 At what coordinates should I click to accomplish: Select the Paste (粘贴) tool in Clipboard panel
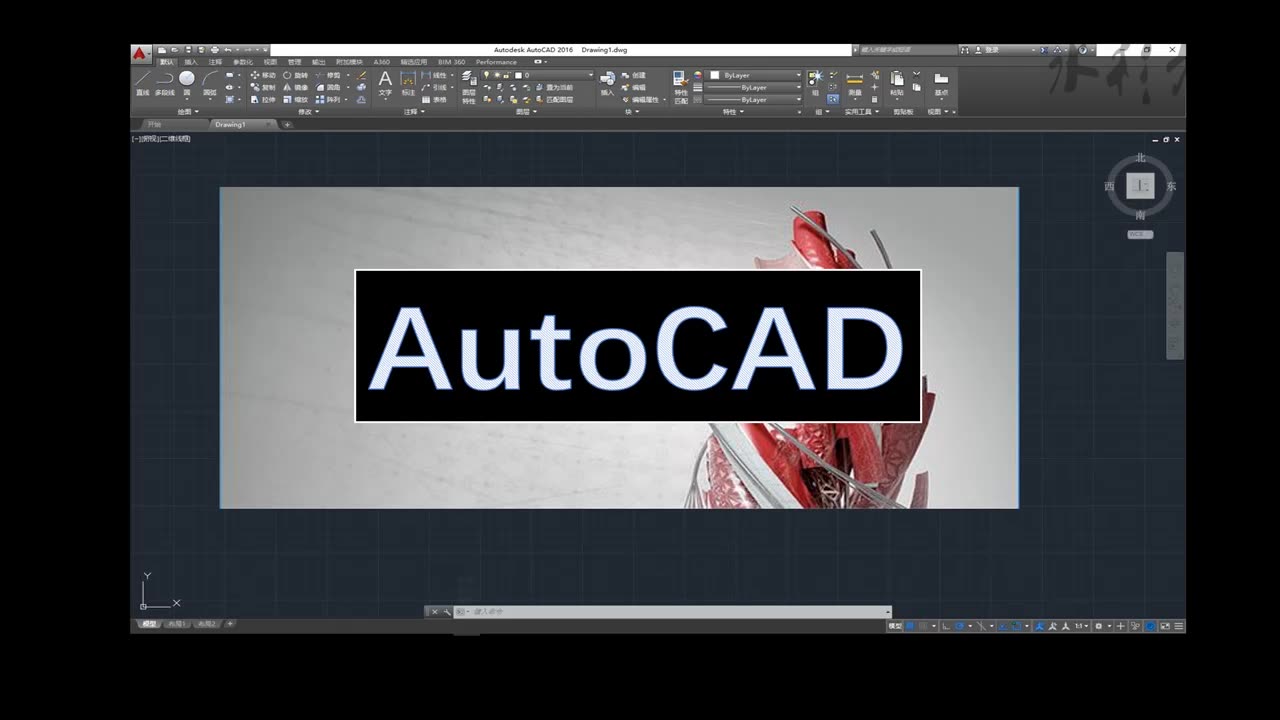pos(897,82)
